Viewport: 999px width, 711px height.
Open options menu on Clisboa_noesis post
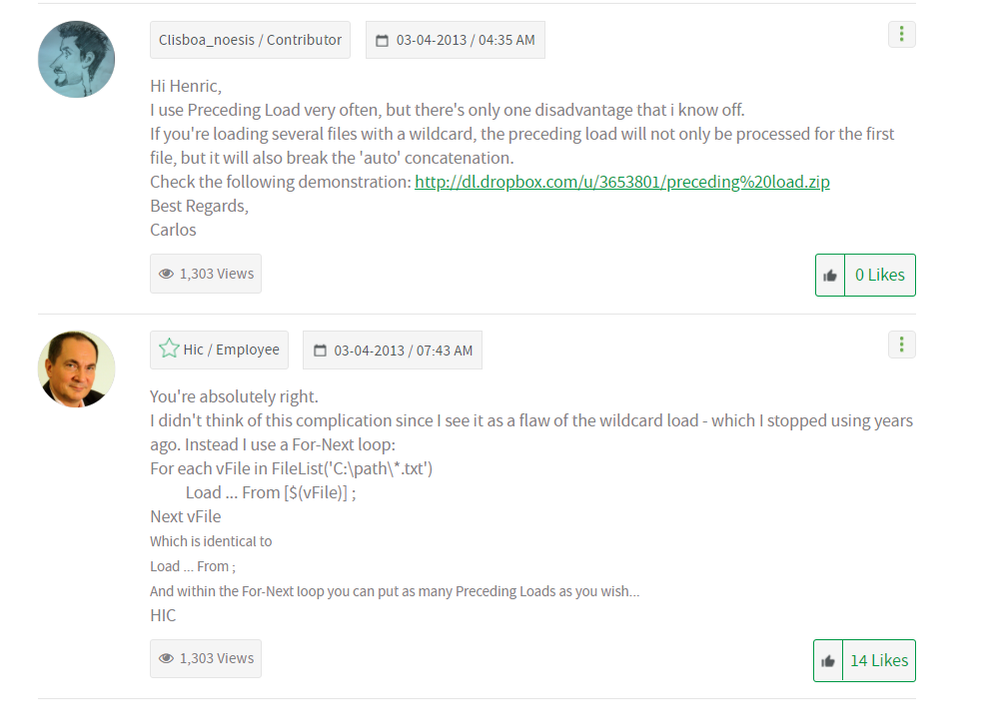tap(901, 34)
